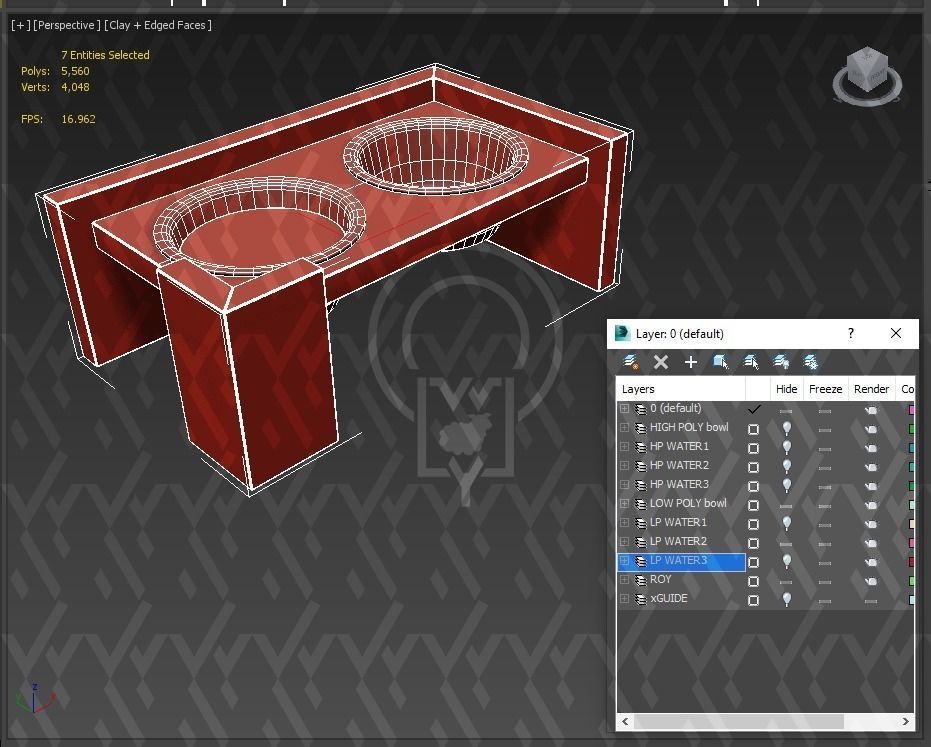This screenshot has width=931, height=747.
Task: Unhide LP WATER3 layer via lightbulb
Action: [x=787, y=561]
